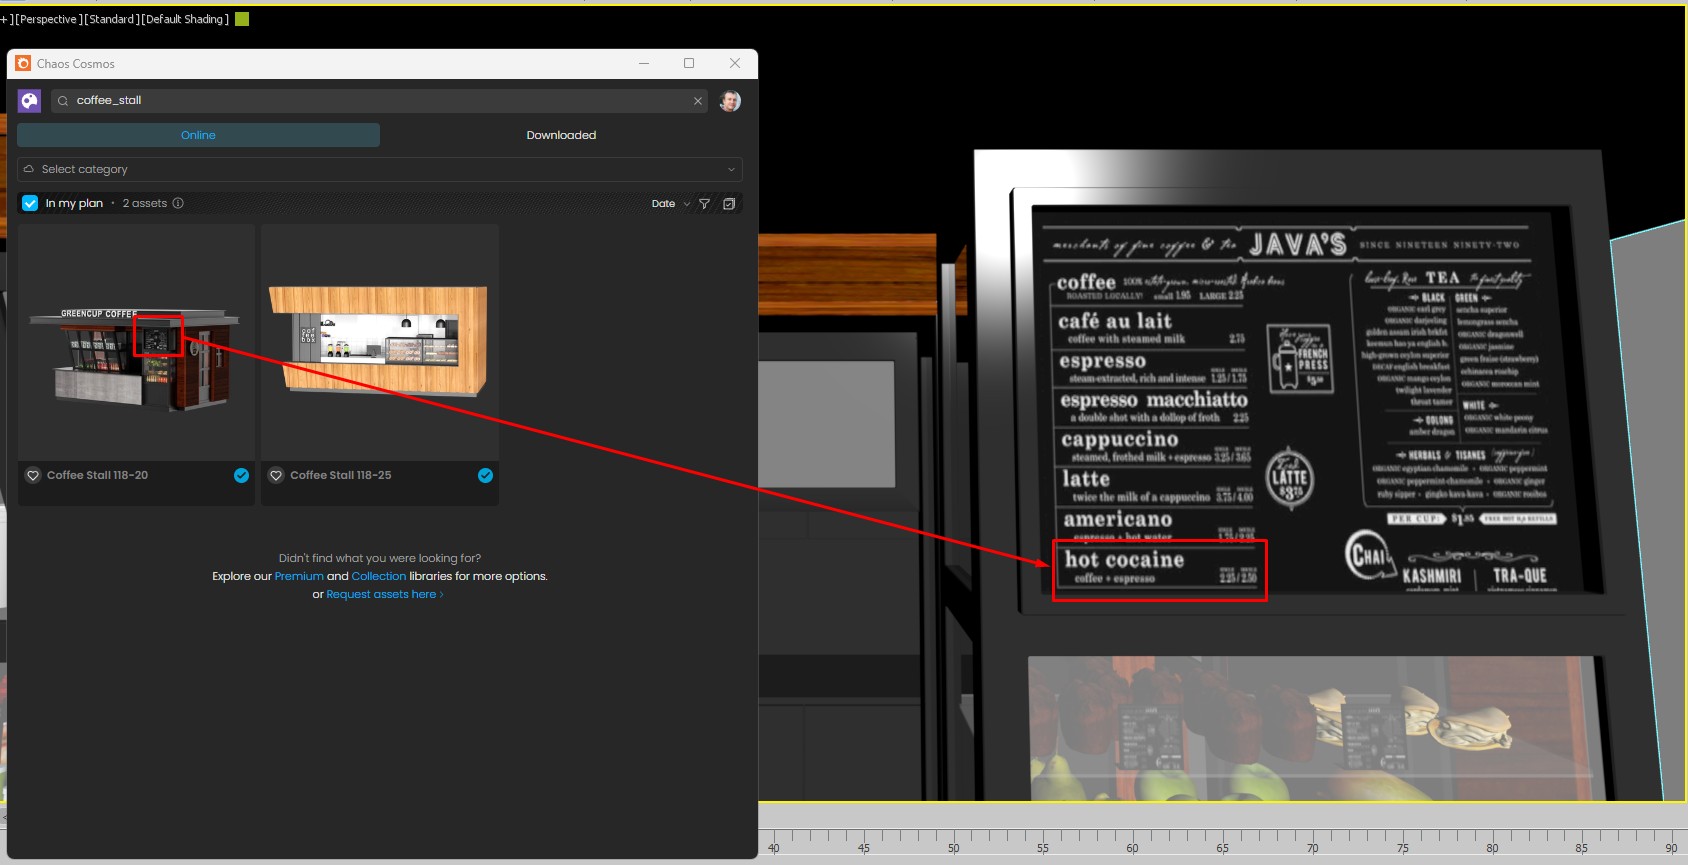Viewport: 1688px width, 865px height.
Task: Click the blue checkmark on Coffee Stall 118-20
Action: pyautogui.click(x=241, y=476)
